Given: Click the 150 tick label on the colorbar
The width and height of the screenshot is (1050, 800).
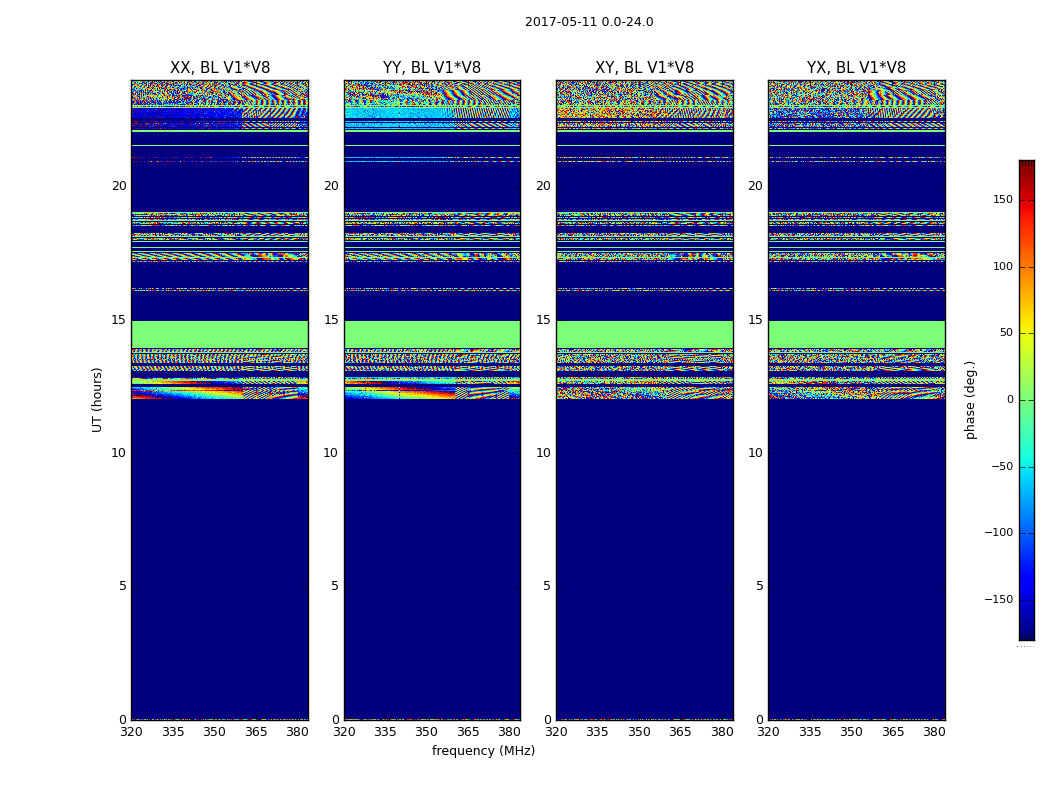Looking at the screenshot, I should click(x=1003, y=199).
